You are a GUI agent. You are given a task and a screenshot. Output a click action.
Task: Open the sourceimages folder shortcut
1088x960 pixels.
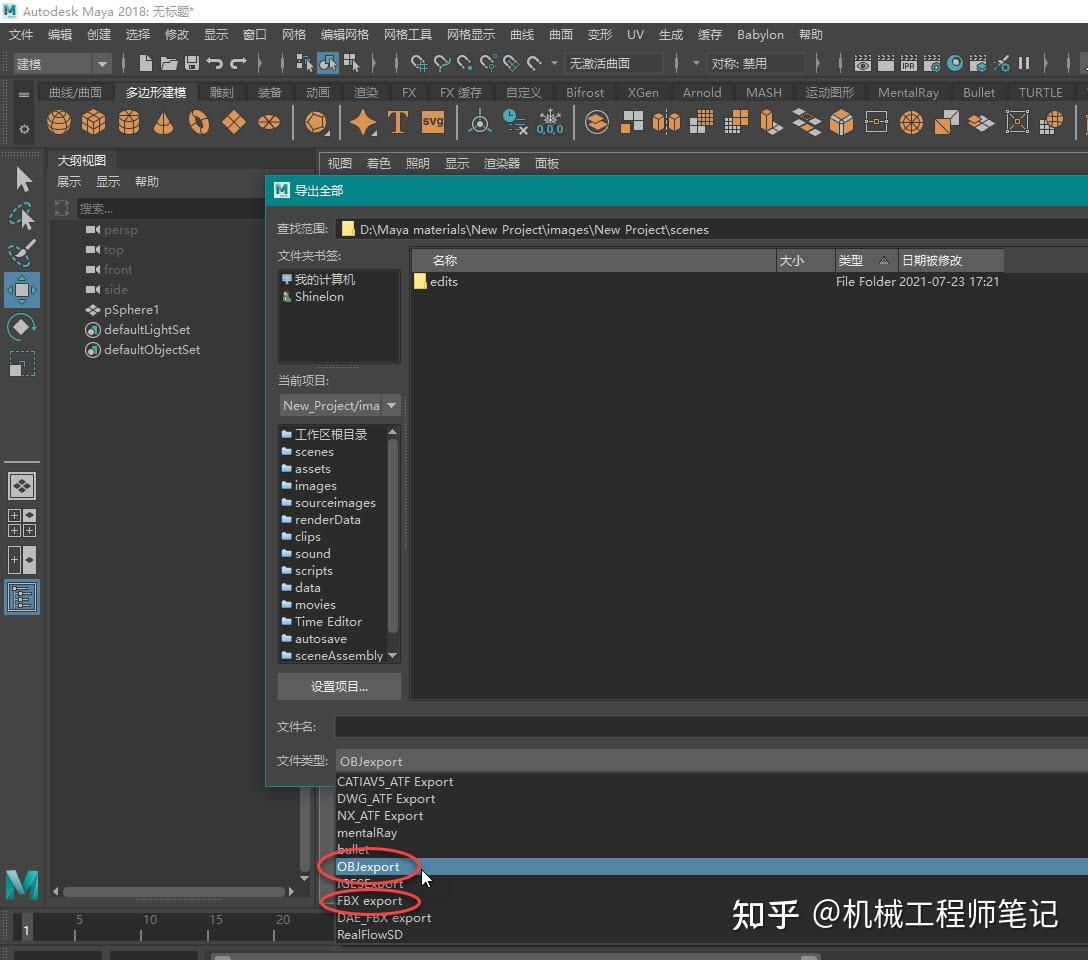(328, 503)
